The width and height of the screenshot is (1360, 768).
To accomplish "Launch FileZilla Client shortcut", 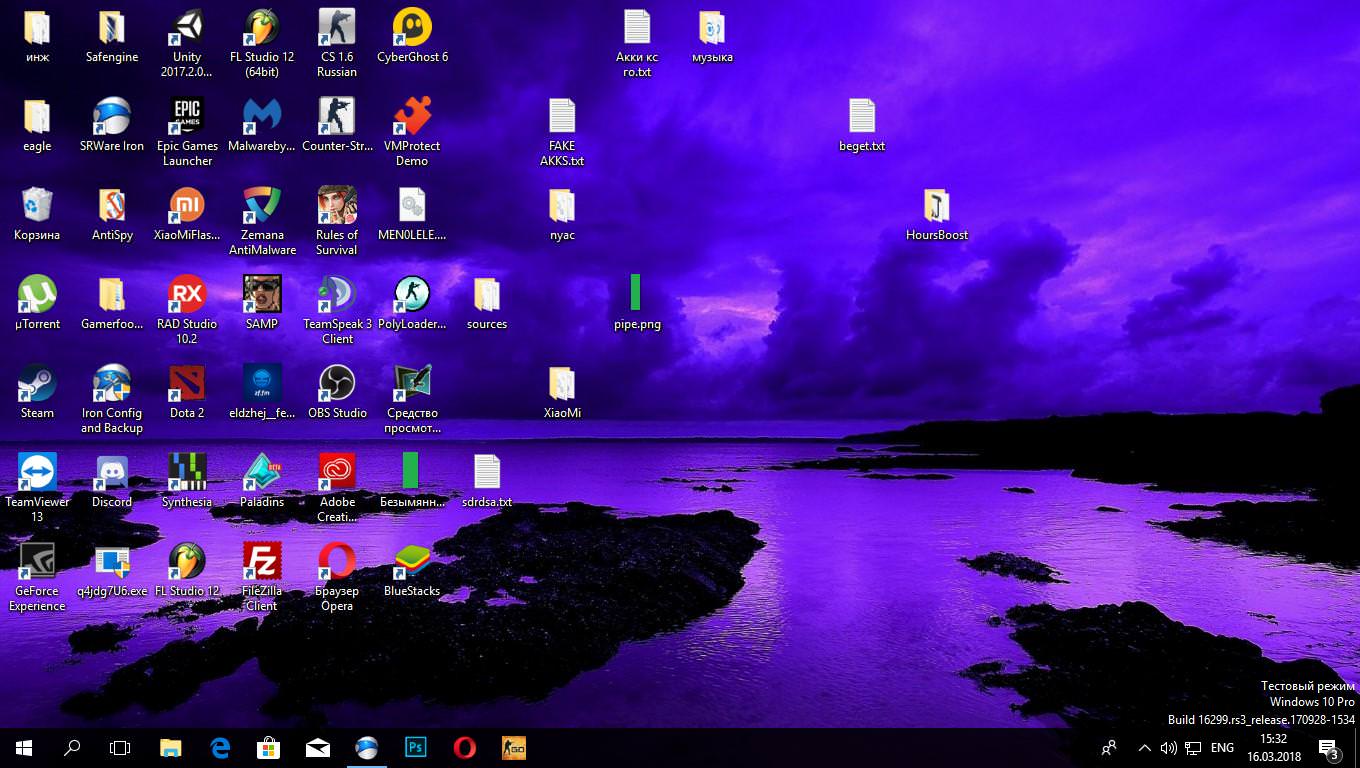I will (262, 578).
